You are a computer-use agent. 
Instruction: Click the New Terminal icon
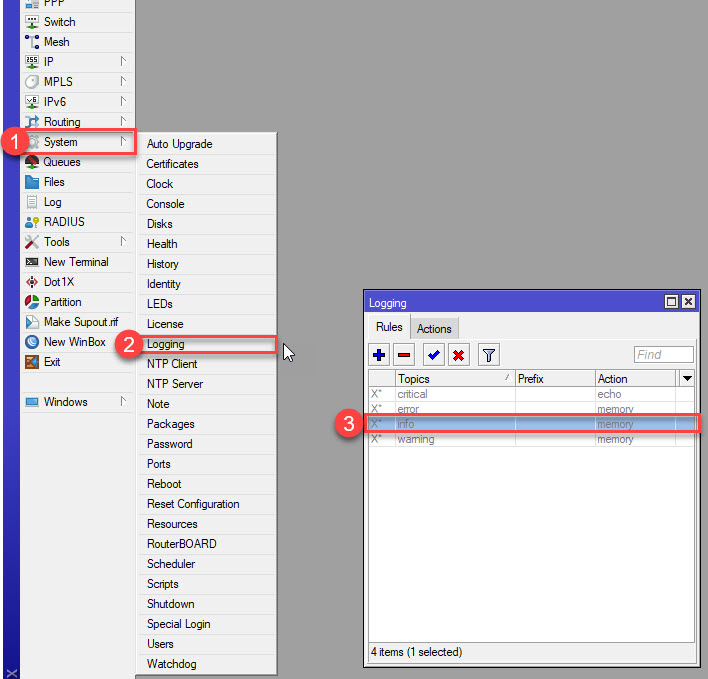click(32, 262)
